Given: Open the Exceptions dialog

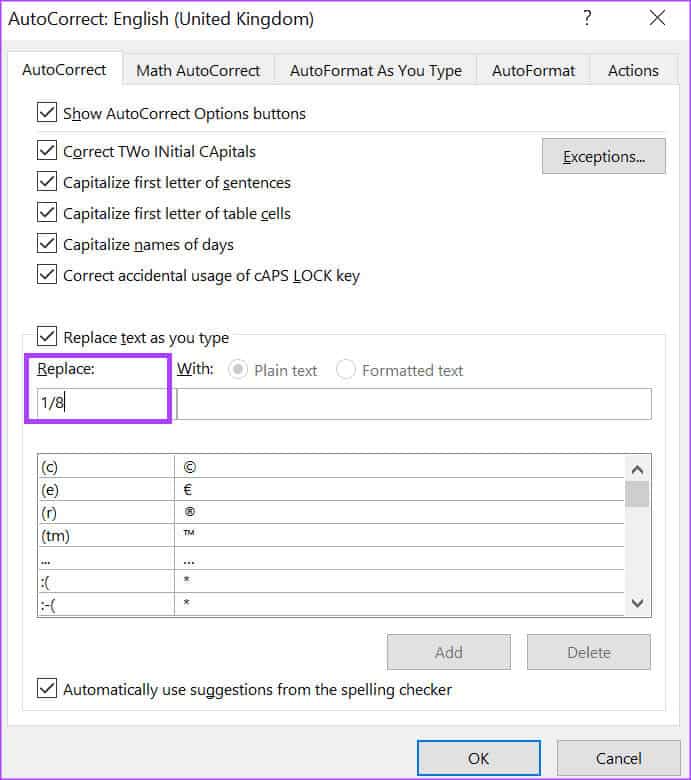Looking at the screenshot, I should 603,156.
